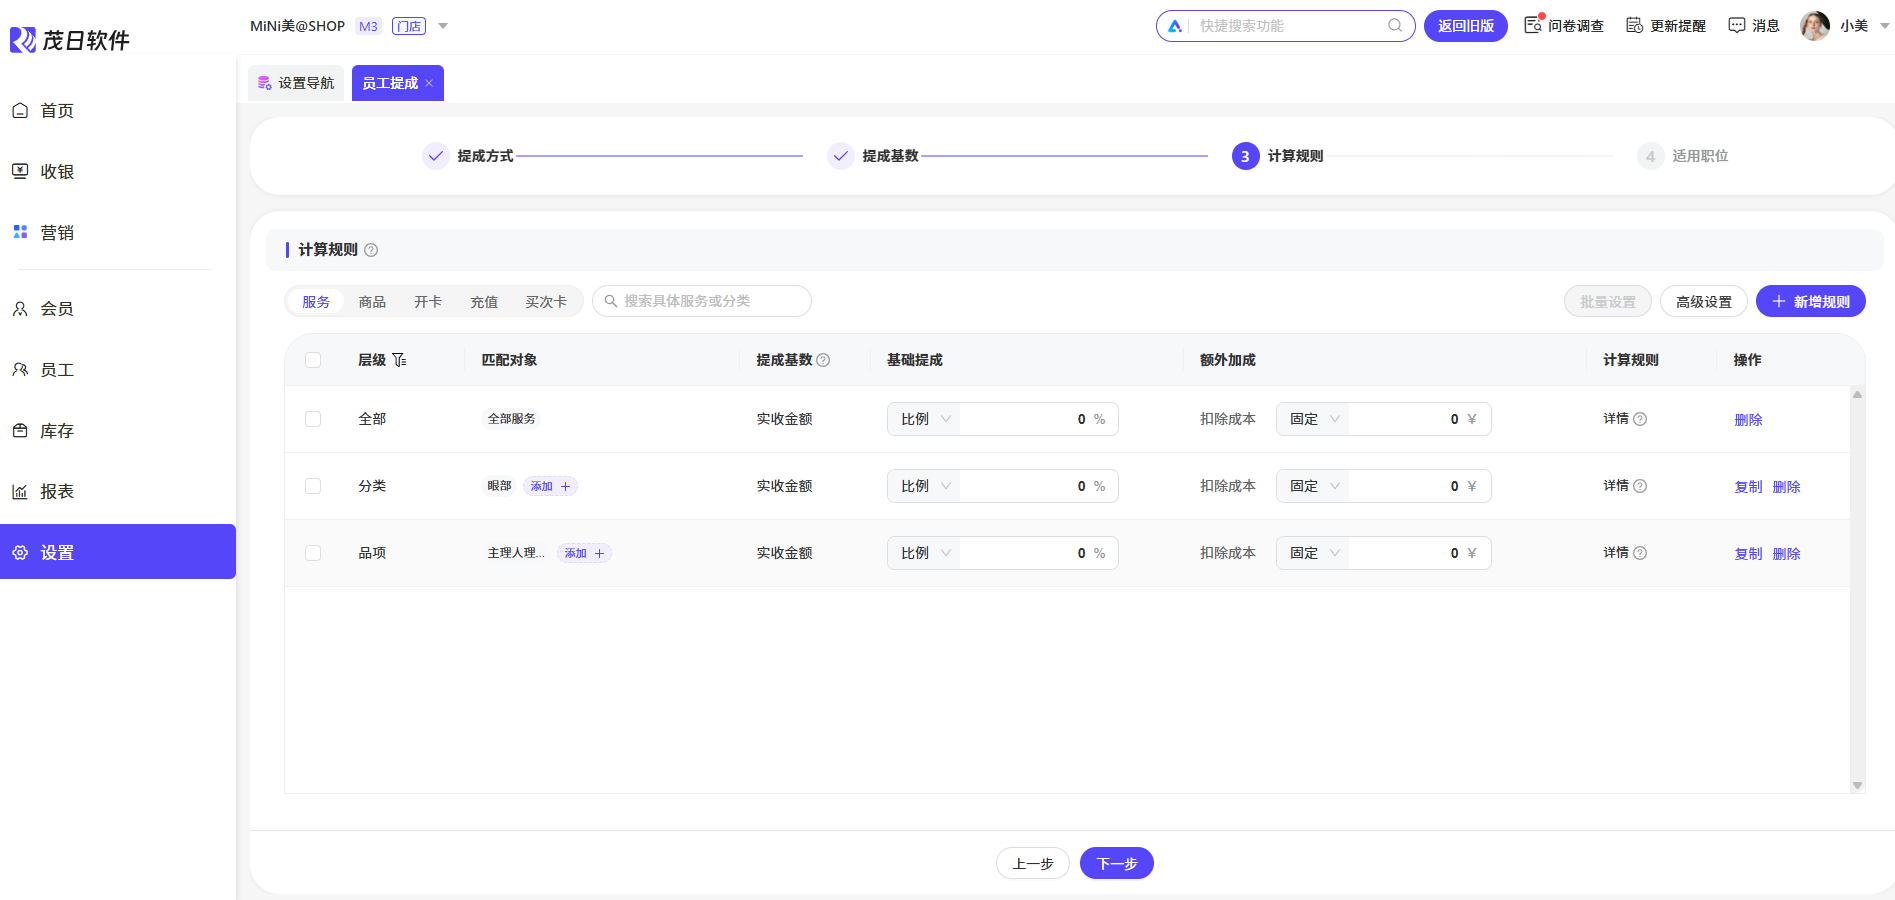
Task: Expand the store switcher dropdown arrow
Action: pyautogui.click(x=443, y=26)
